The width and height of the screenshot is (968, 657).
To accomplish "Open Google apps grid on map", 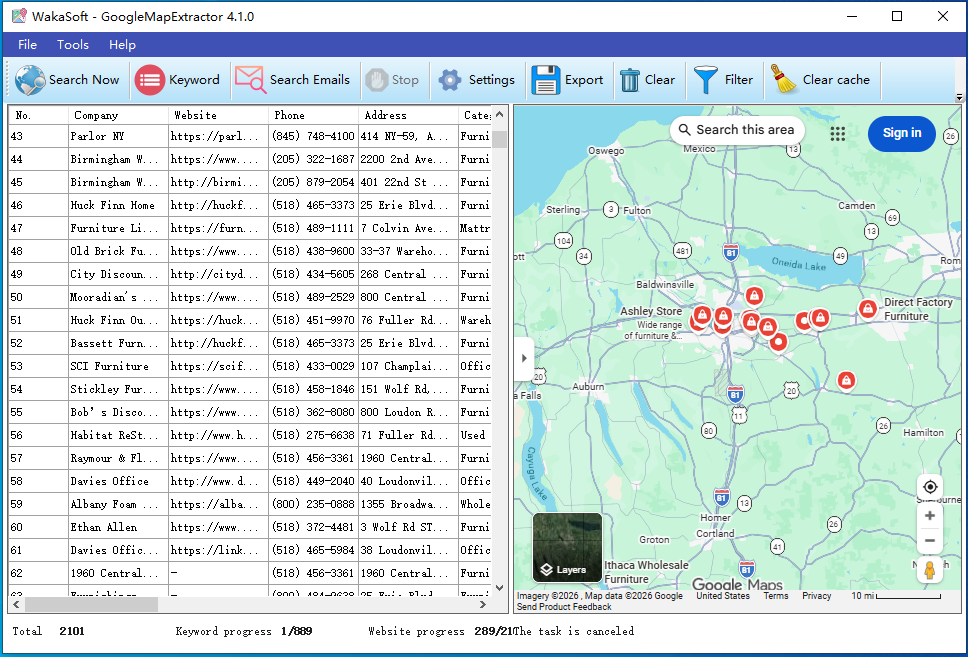I will [838, 133].
